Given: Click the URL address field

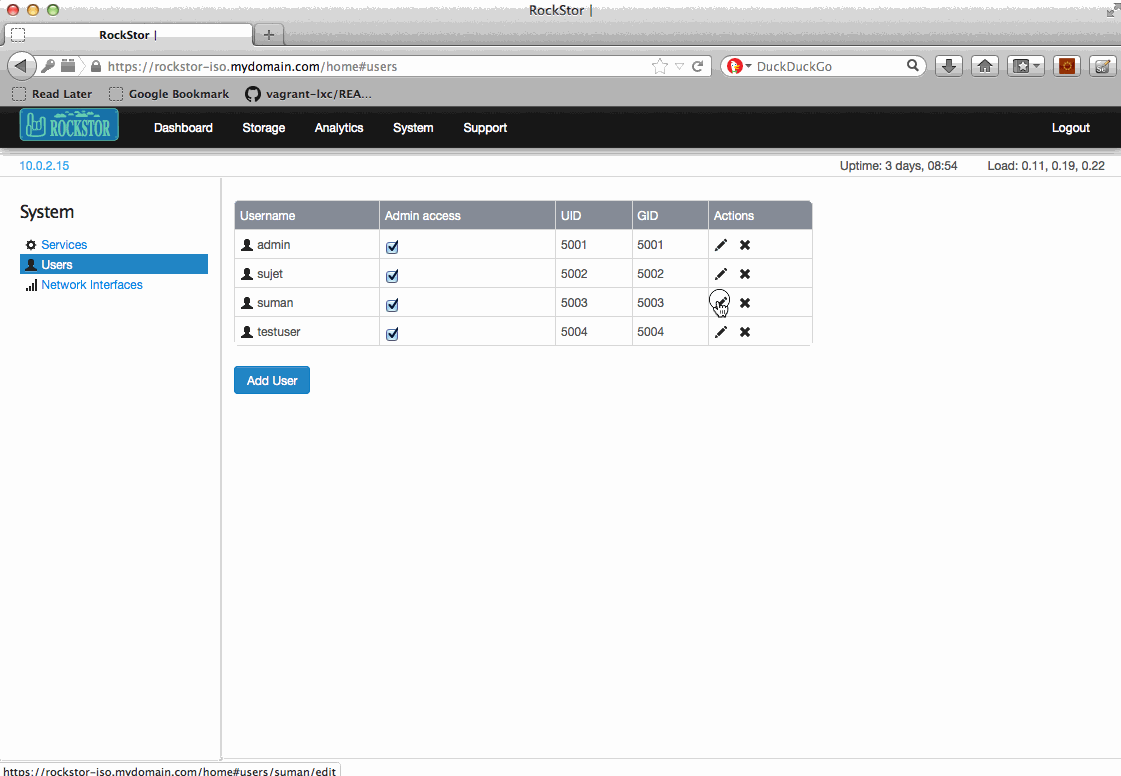Looking at the screenshot, I should [x=375, y=67].
